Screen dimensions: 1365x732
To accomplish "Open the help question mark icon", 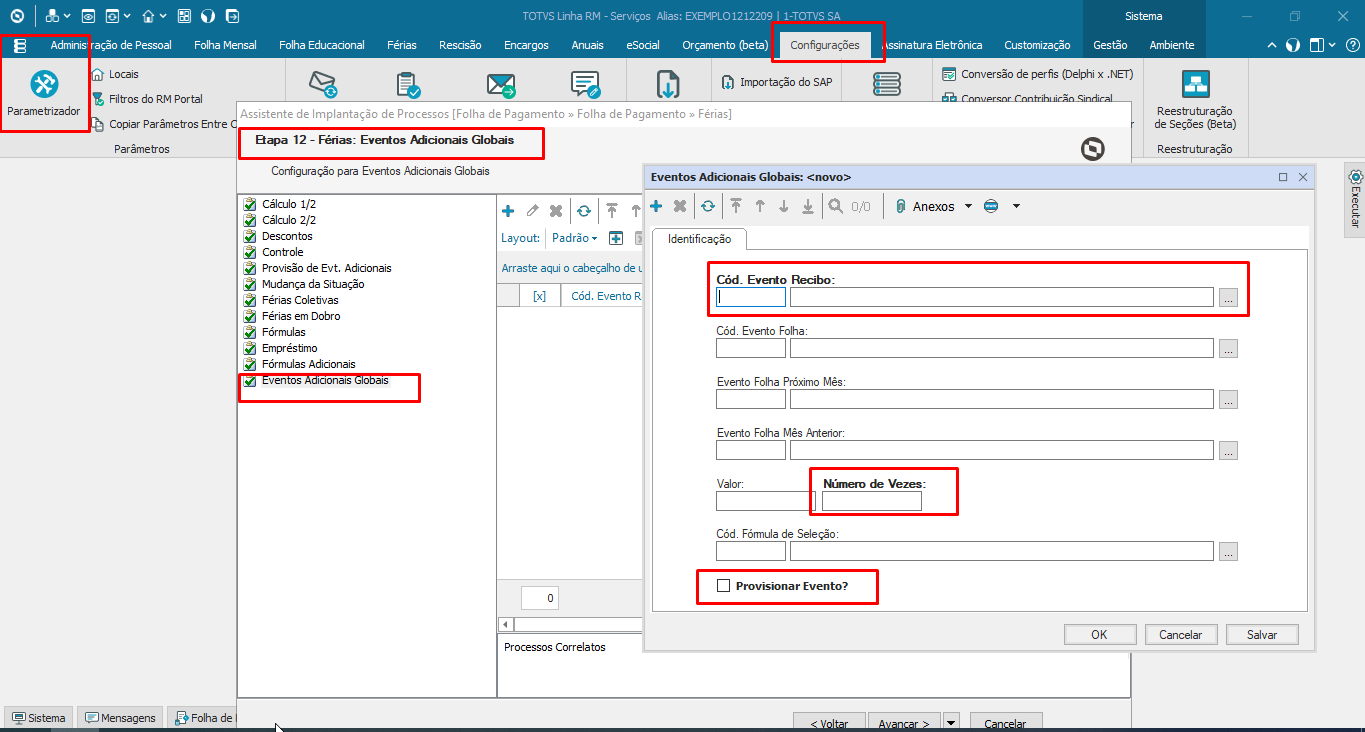I will click(x=1351, y=45).
